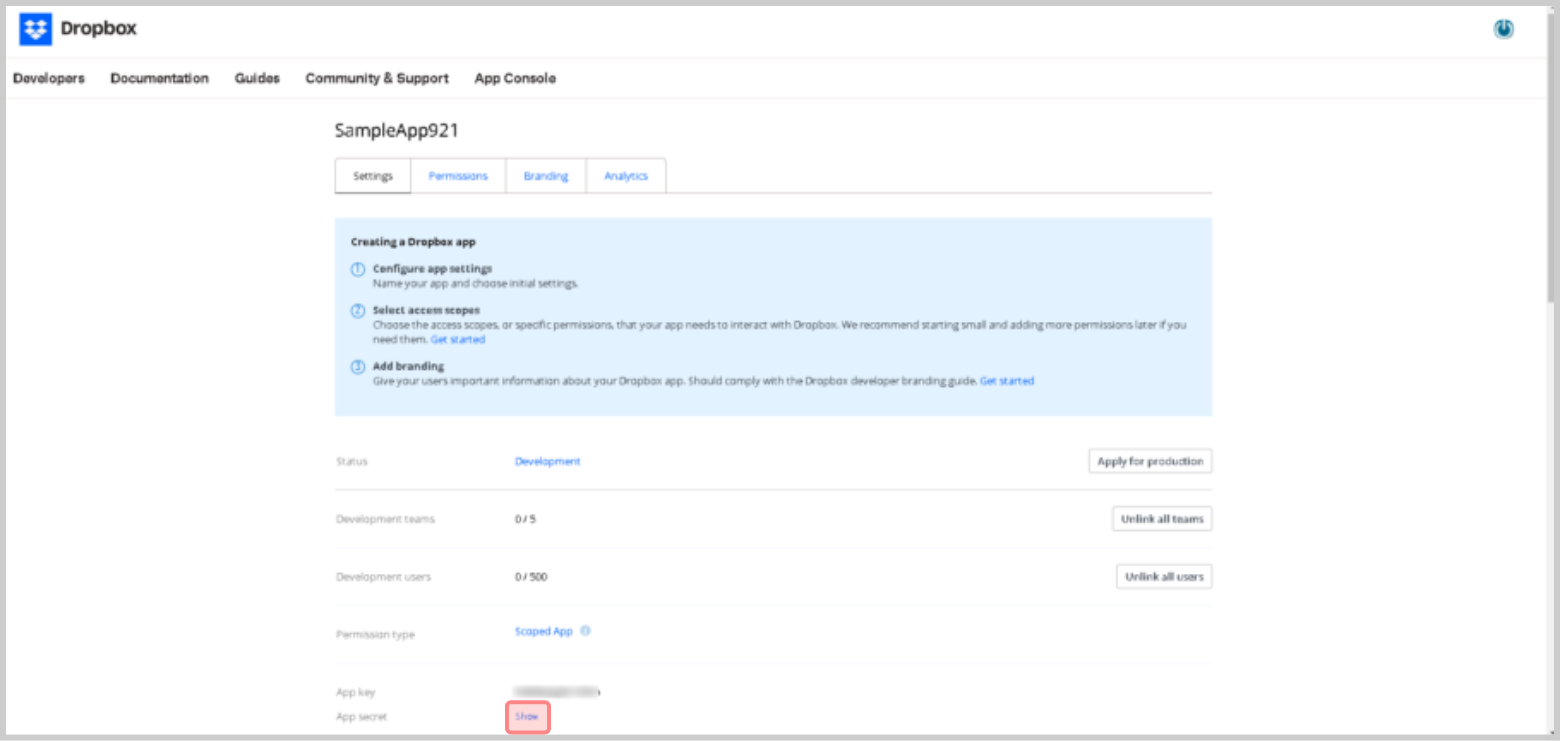Click the blurred App key value

coord(557,691)
